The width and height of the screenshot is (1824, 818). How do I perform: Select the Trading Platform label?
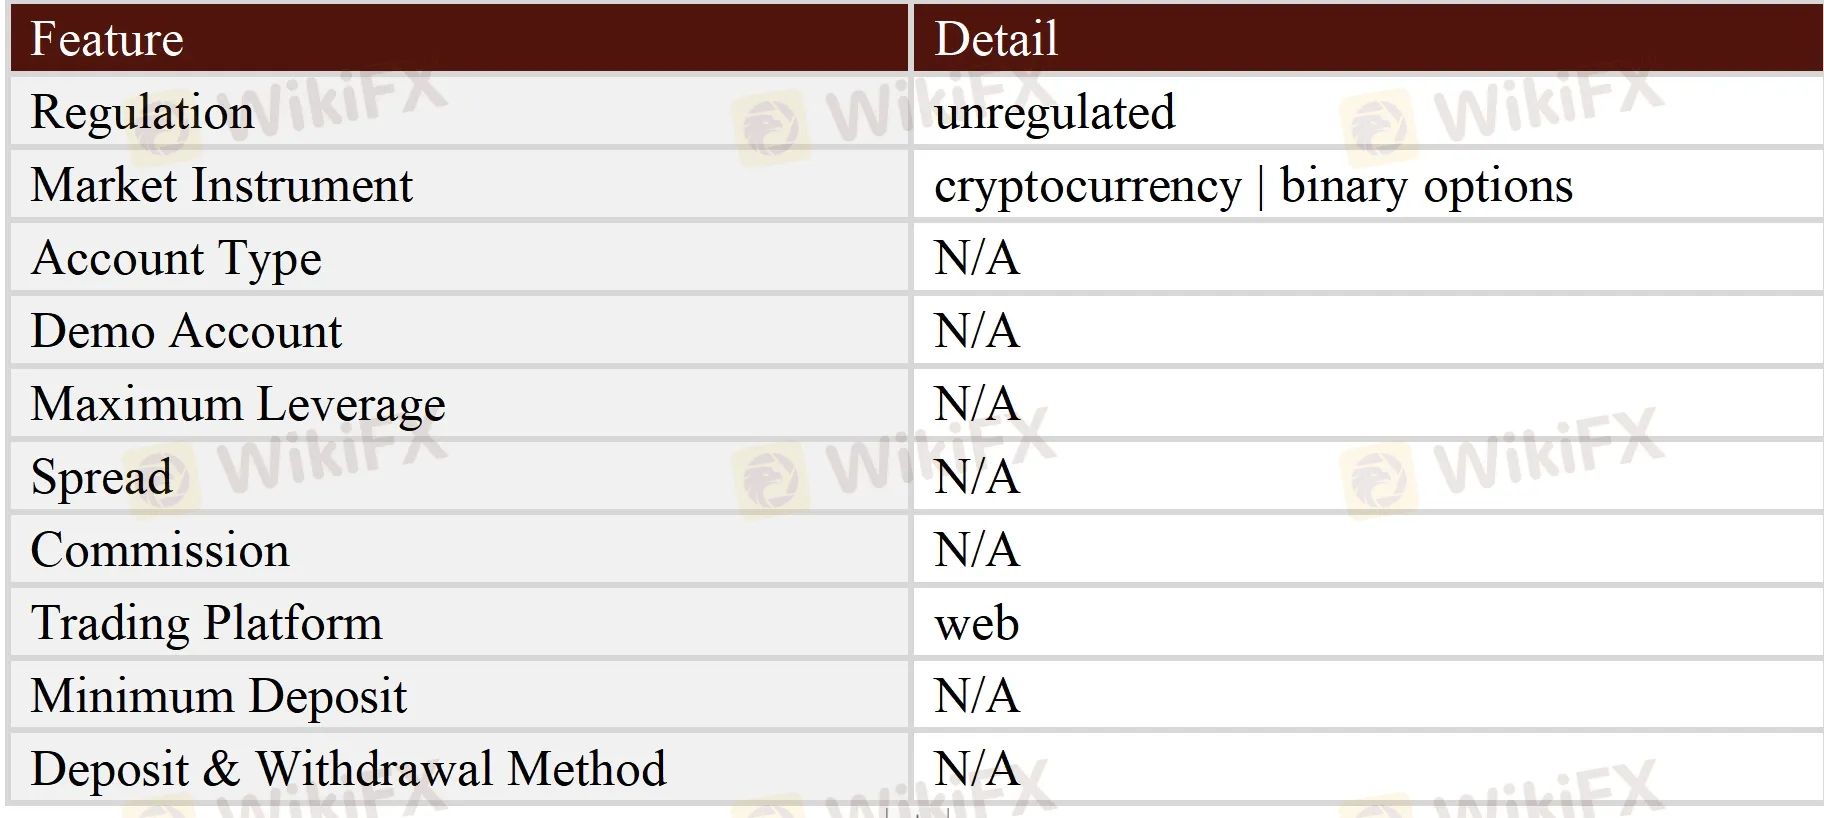click(x=206, y=623)
